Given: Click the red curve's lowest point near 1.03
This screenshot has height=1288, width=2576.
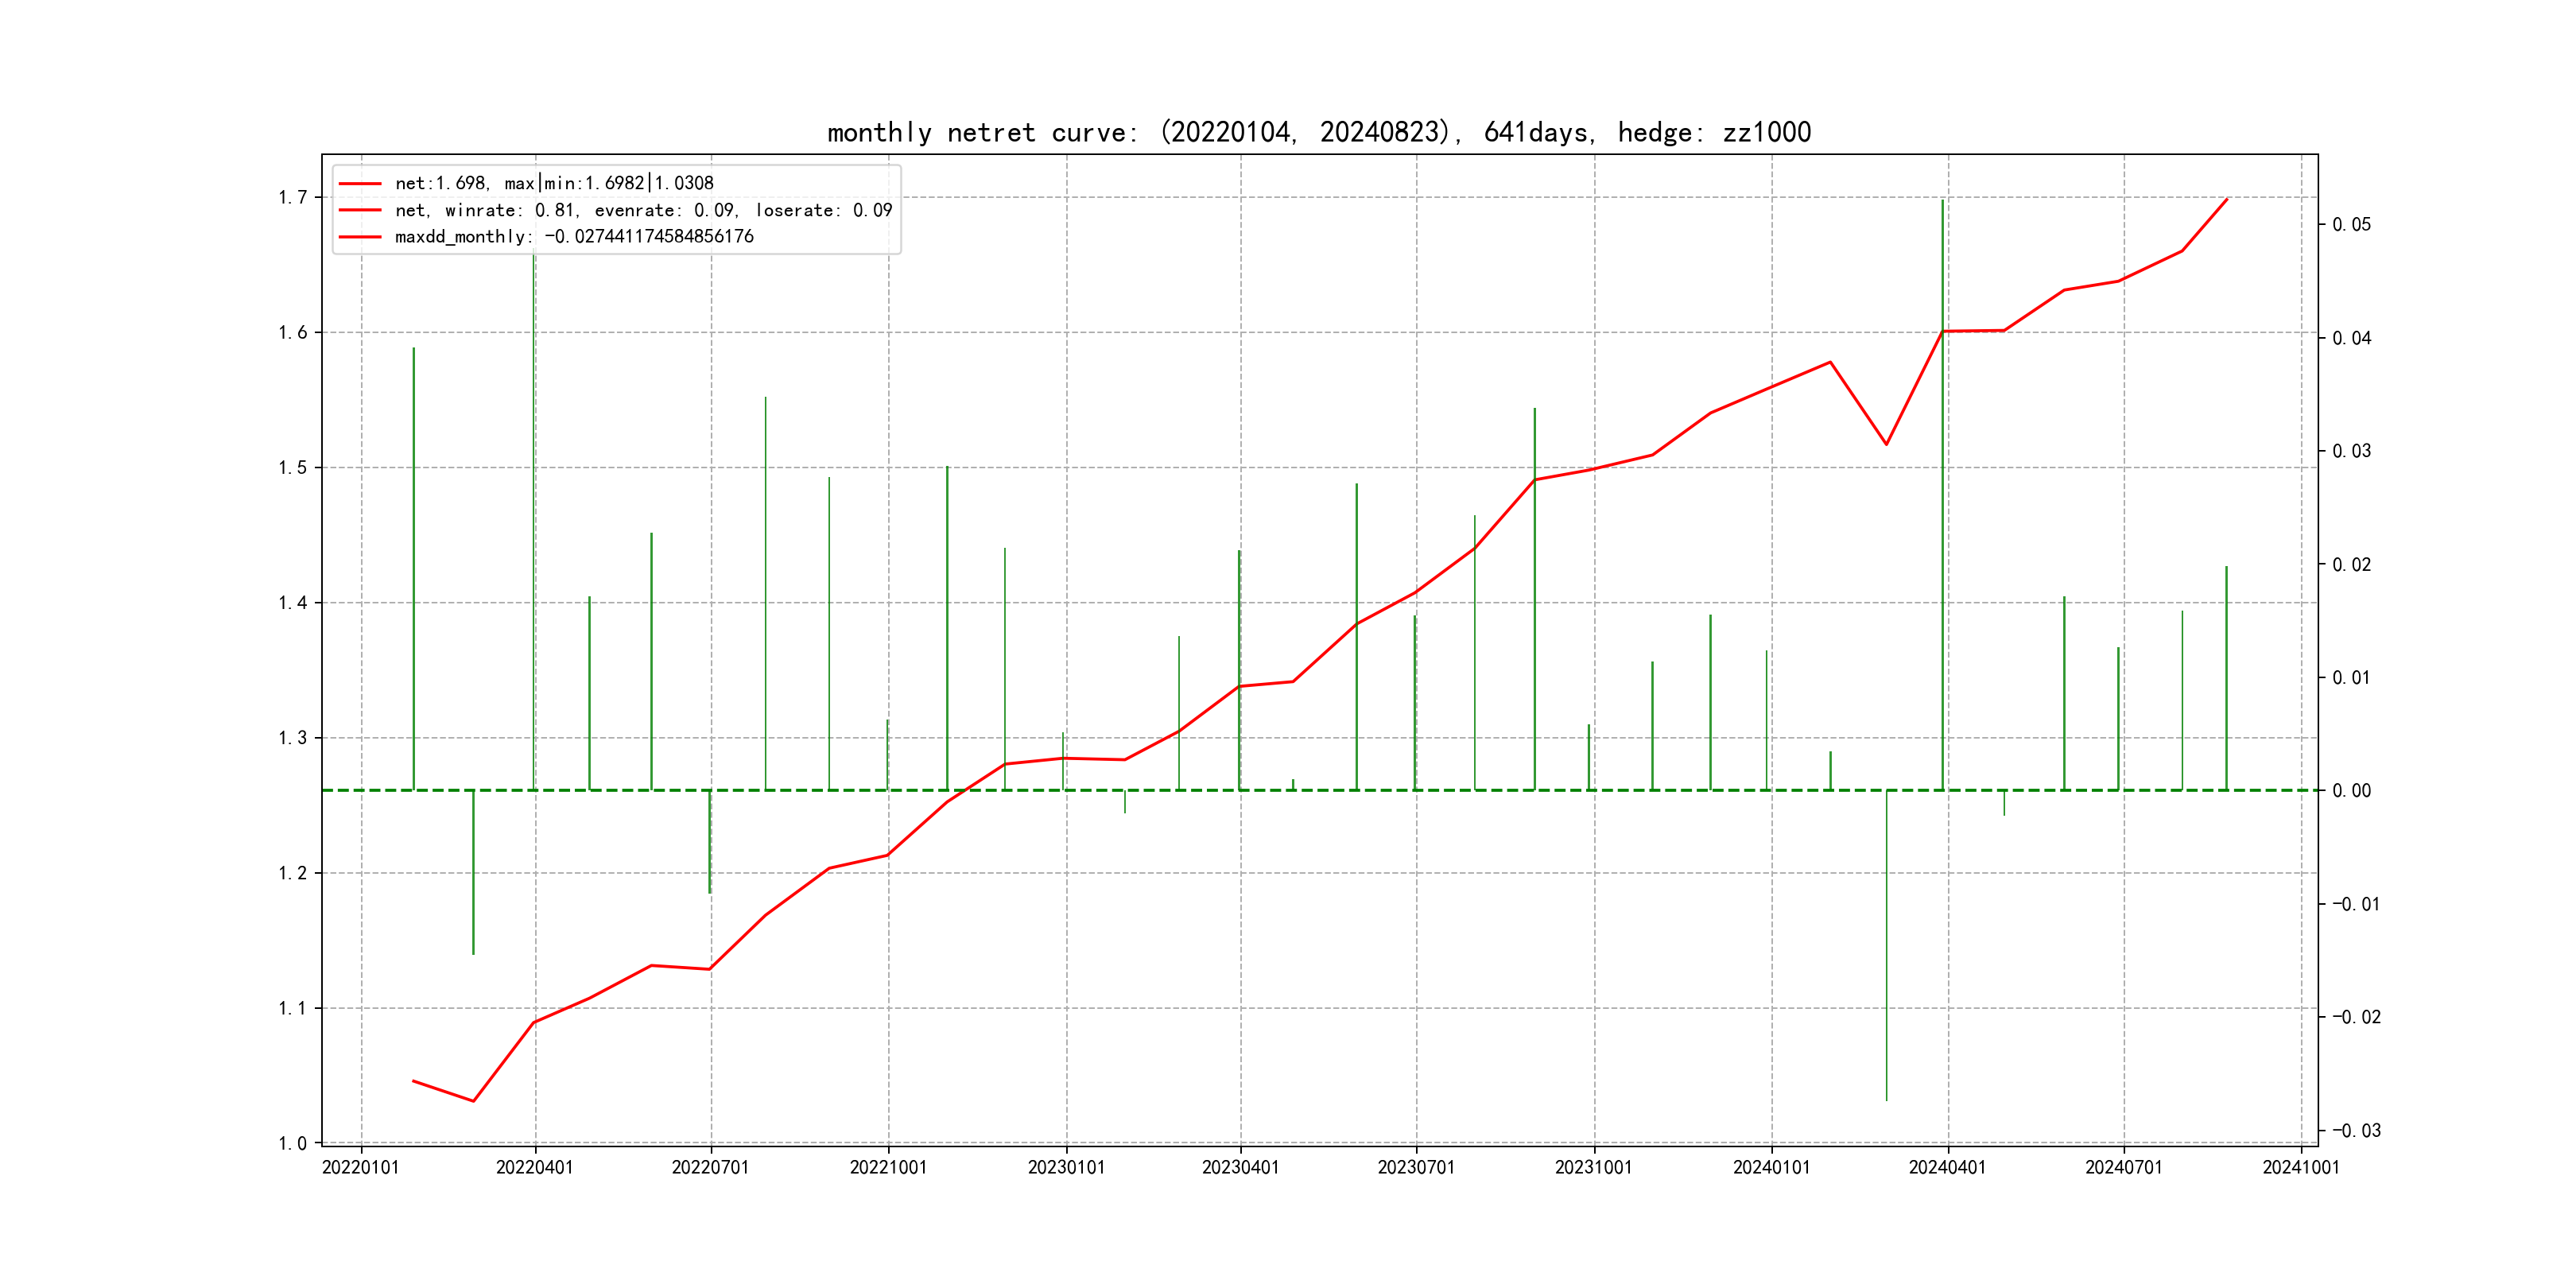Looking at the screenshot, I should tap(473, 1101).
